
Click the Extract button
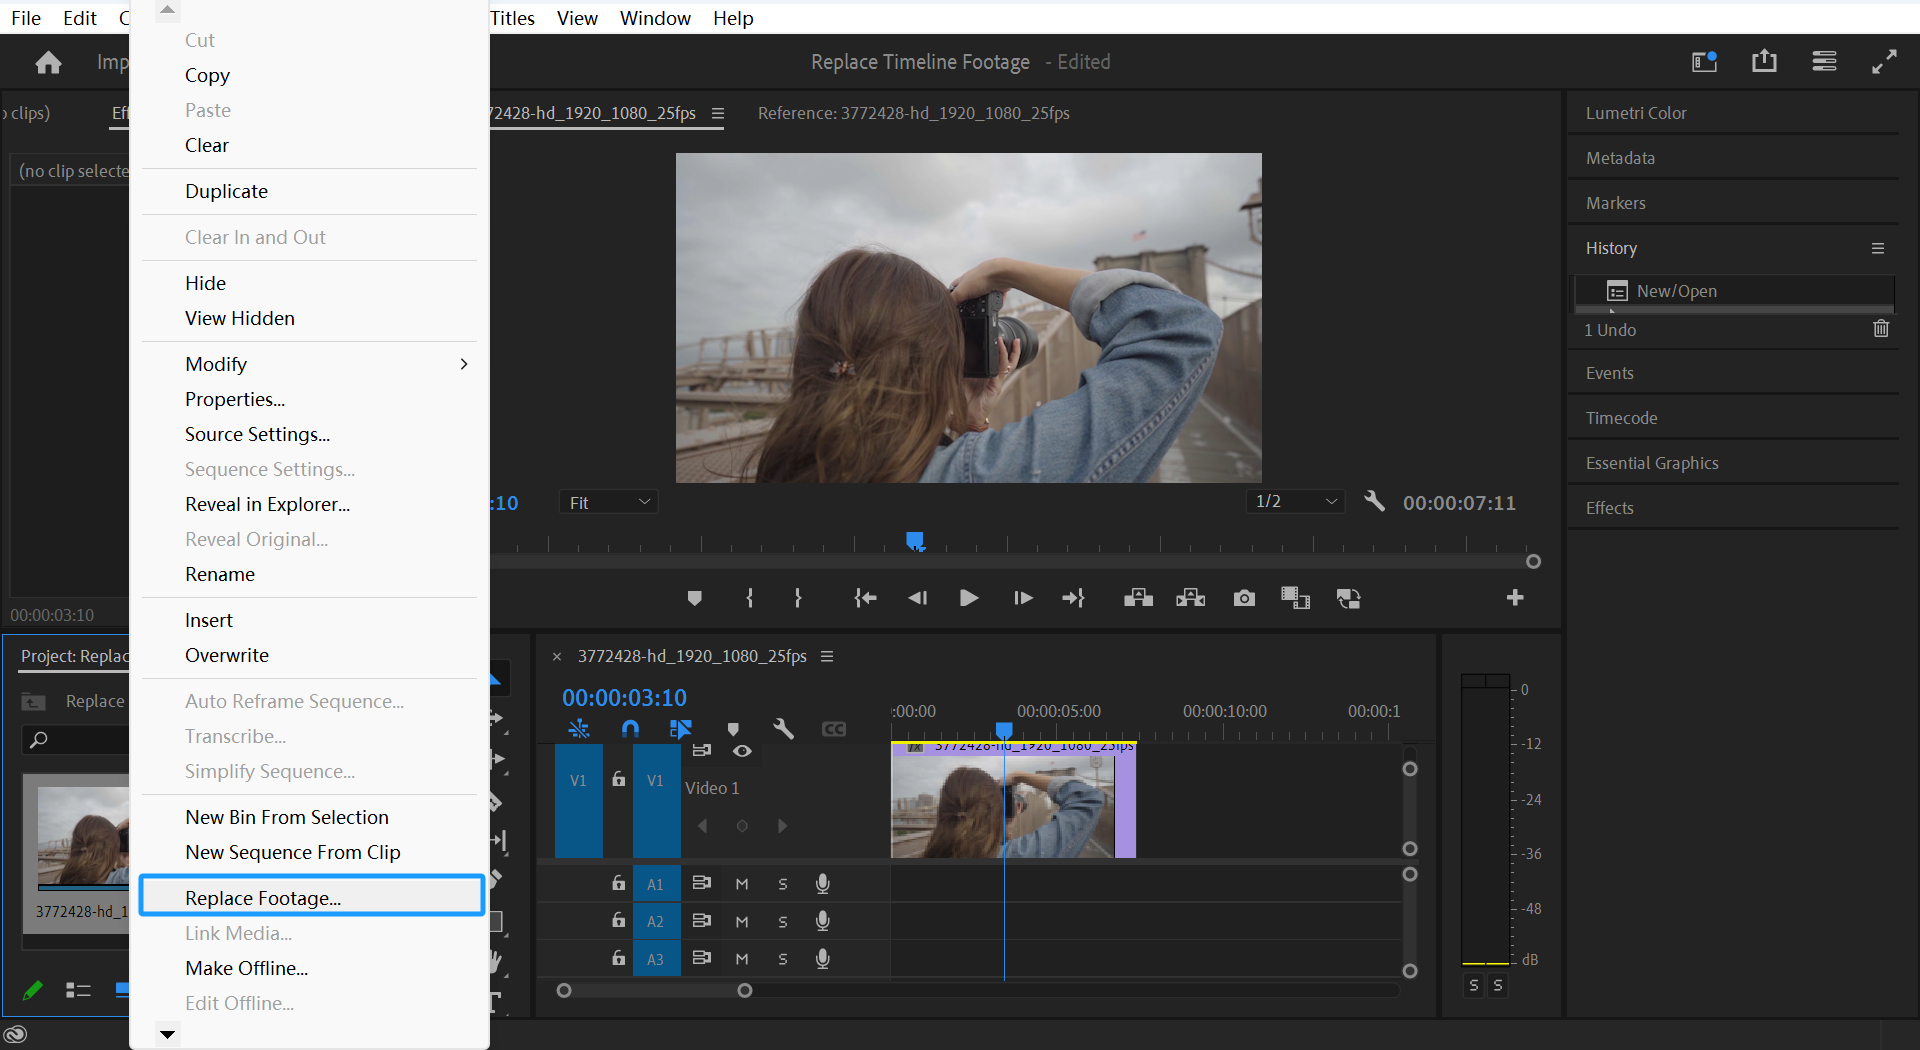[x=1191, y=598]
